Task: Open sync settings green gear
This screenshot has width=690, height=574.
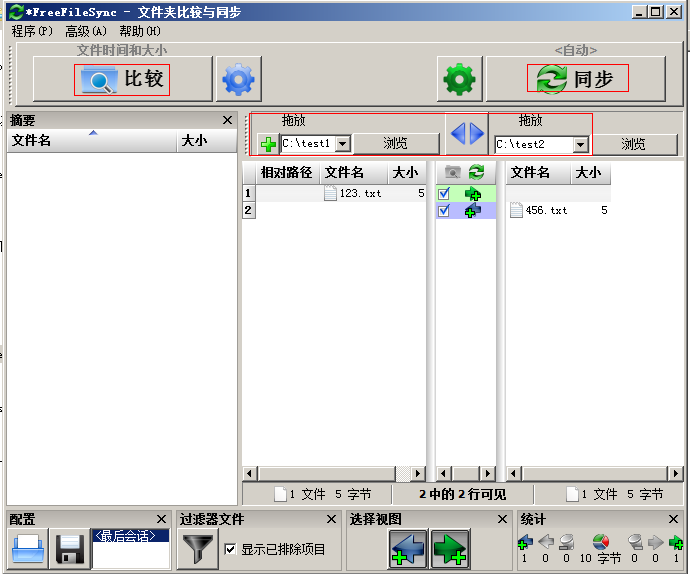Action: point(459,79)
